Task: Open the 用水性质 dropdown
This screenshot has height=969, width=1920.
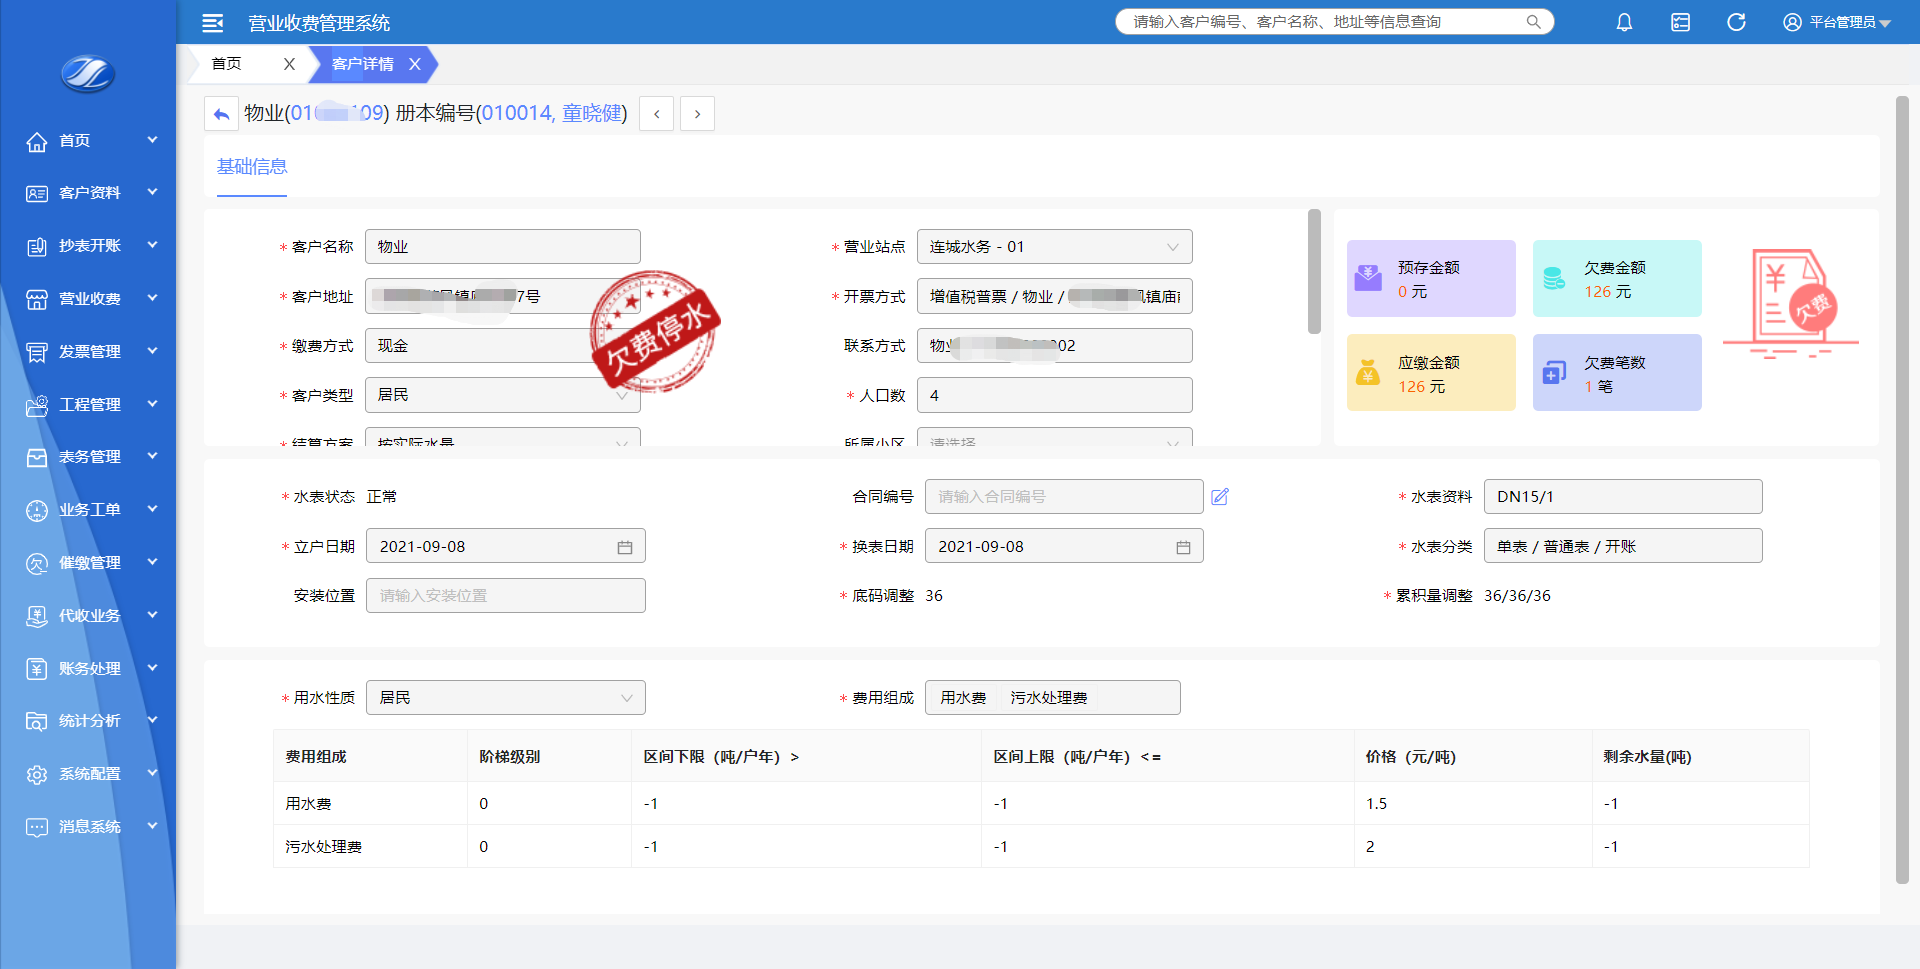Action: (x=505, y=698)
